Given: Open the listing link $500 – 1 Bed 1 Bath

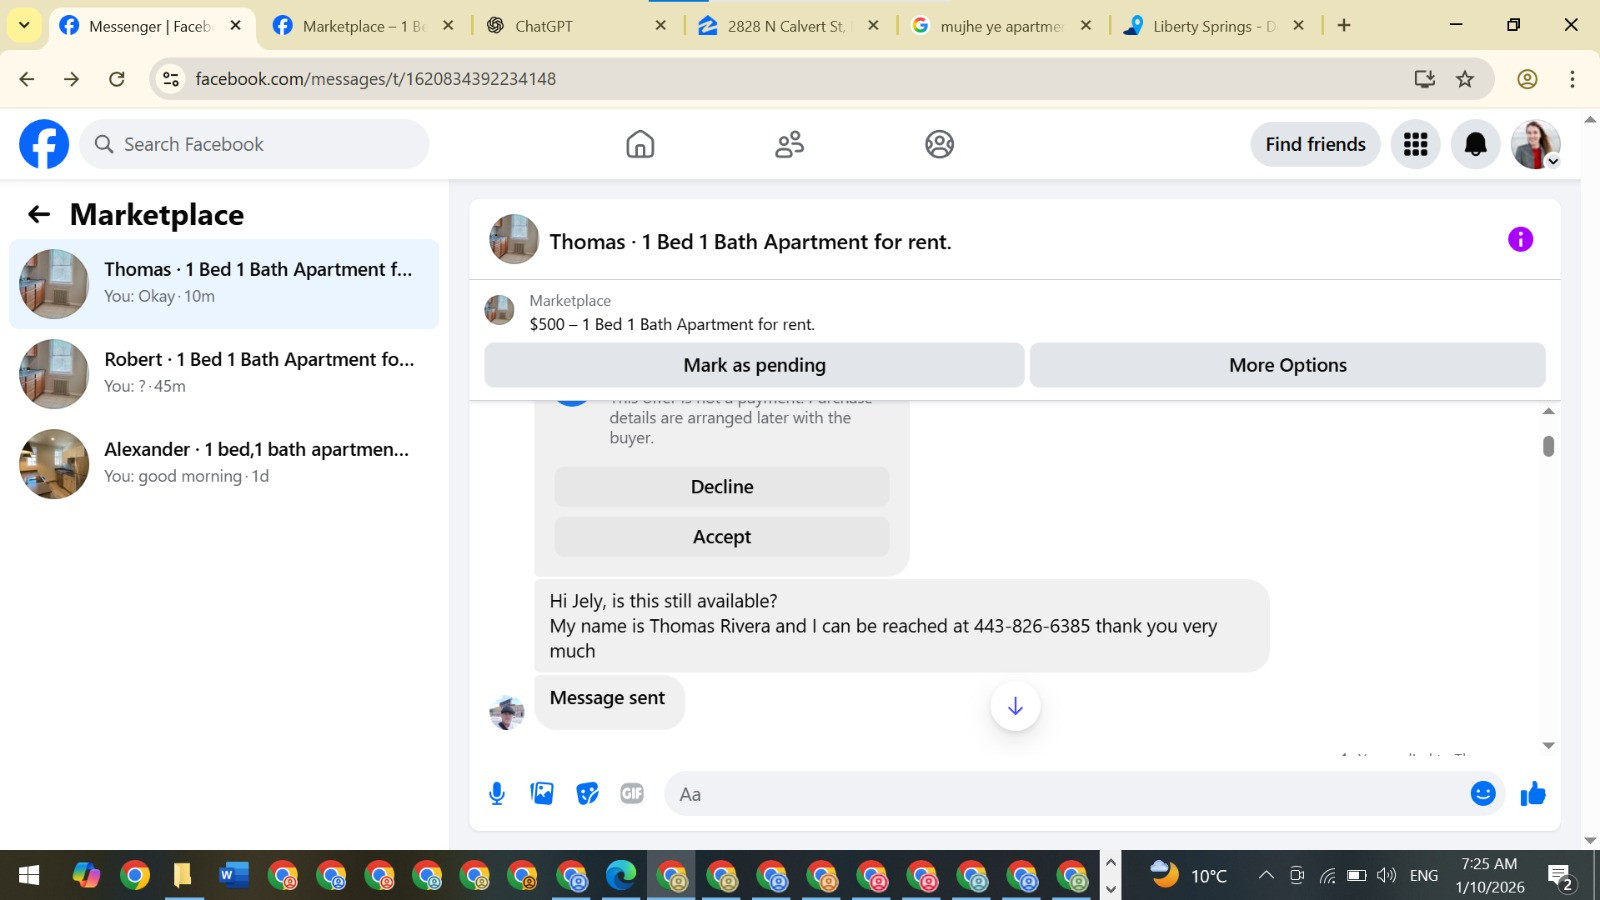Looking at the screenshot, I should coord(672,324).
